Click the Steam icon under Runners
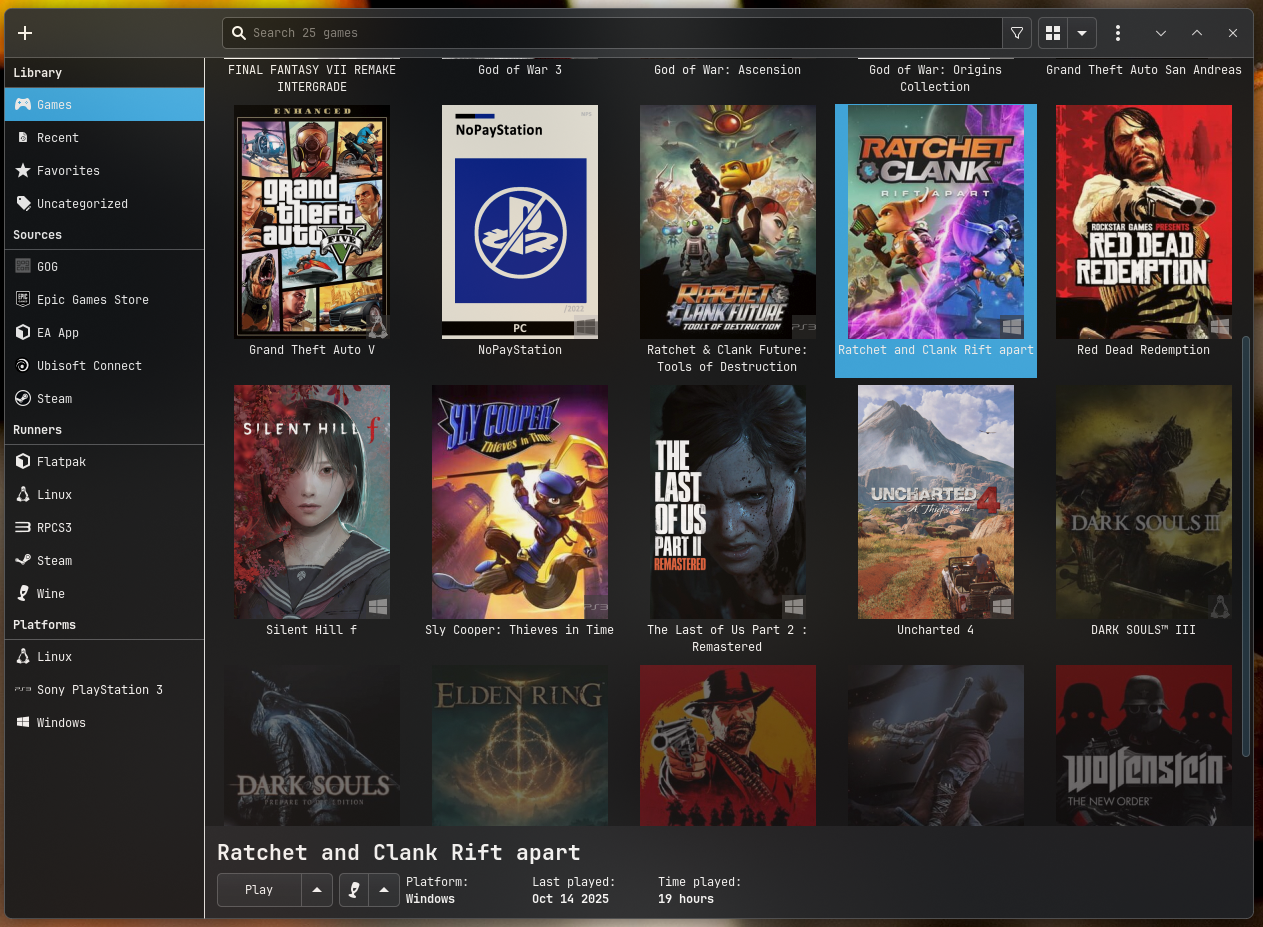 23,560
